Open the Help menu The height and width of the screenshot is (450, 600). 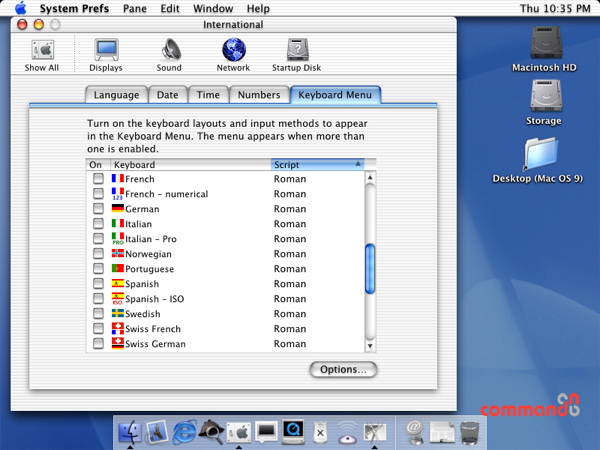pos(258,8)
